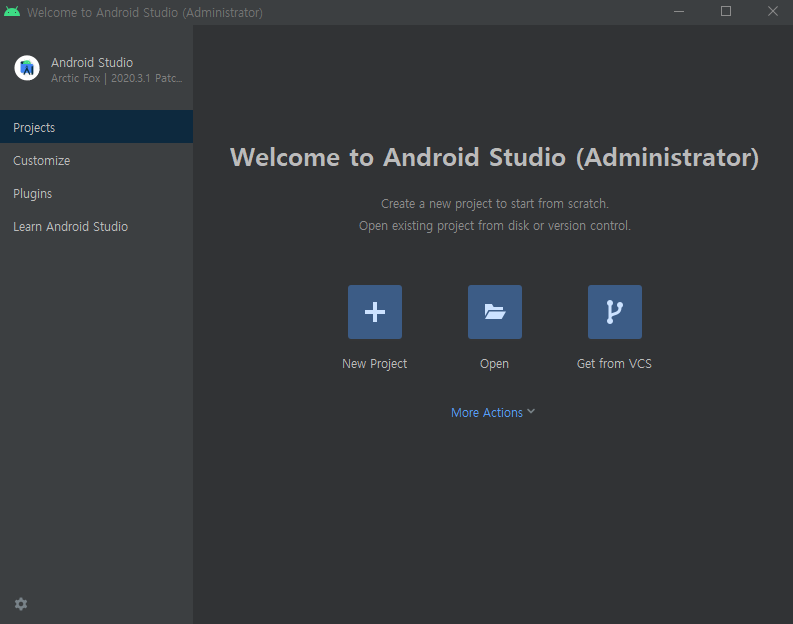
Task: Go to Learn Android Studio
Action: [97, 227]
